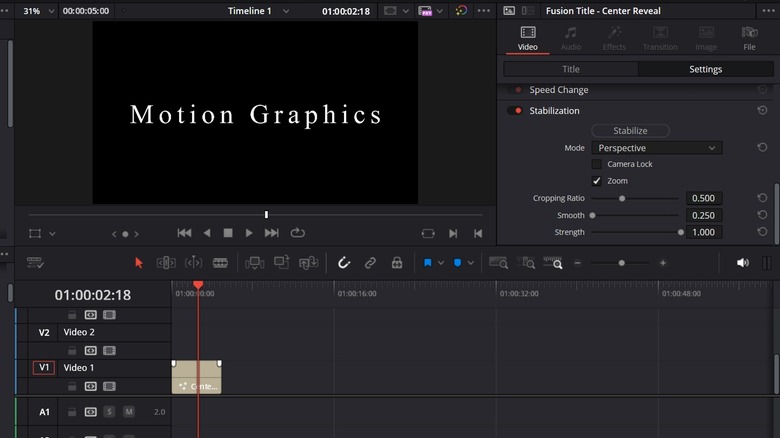This screenshot has height=438, width=780.
Task: Toggle the Linked Selection chain icon
Action: 370,263
